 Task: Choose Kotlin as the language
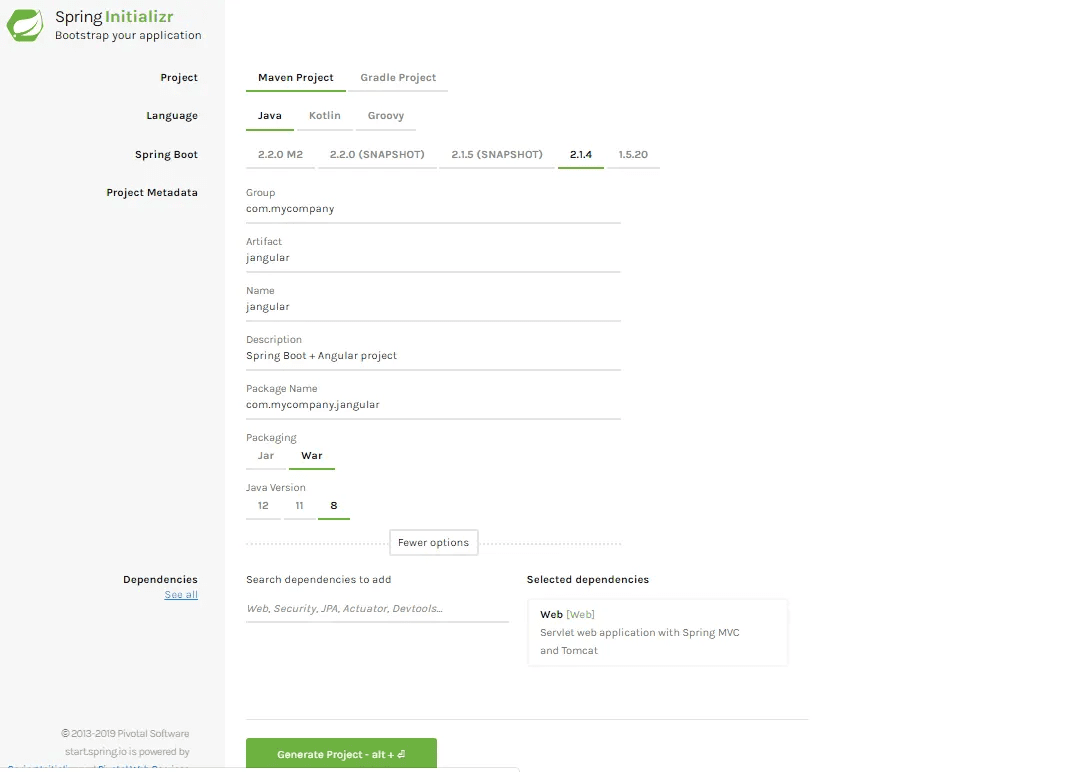324,116
